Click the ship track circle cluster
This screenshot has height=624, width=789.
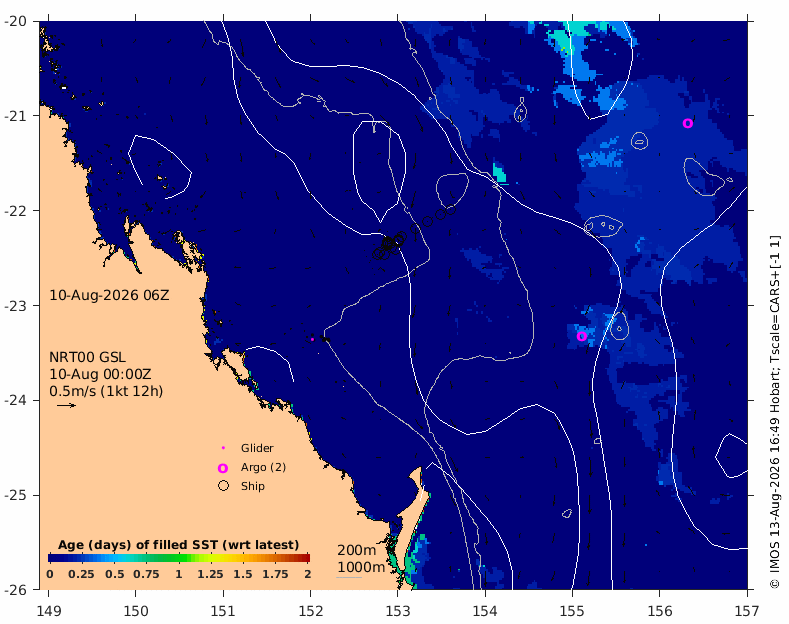(x=389, y=246)
